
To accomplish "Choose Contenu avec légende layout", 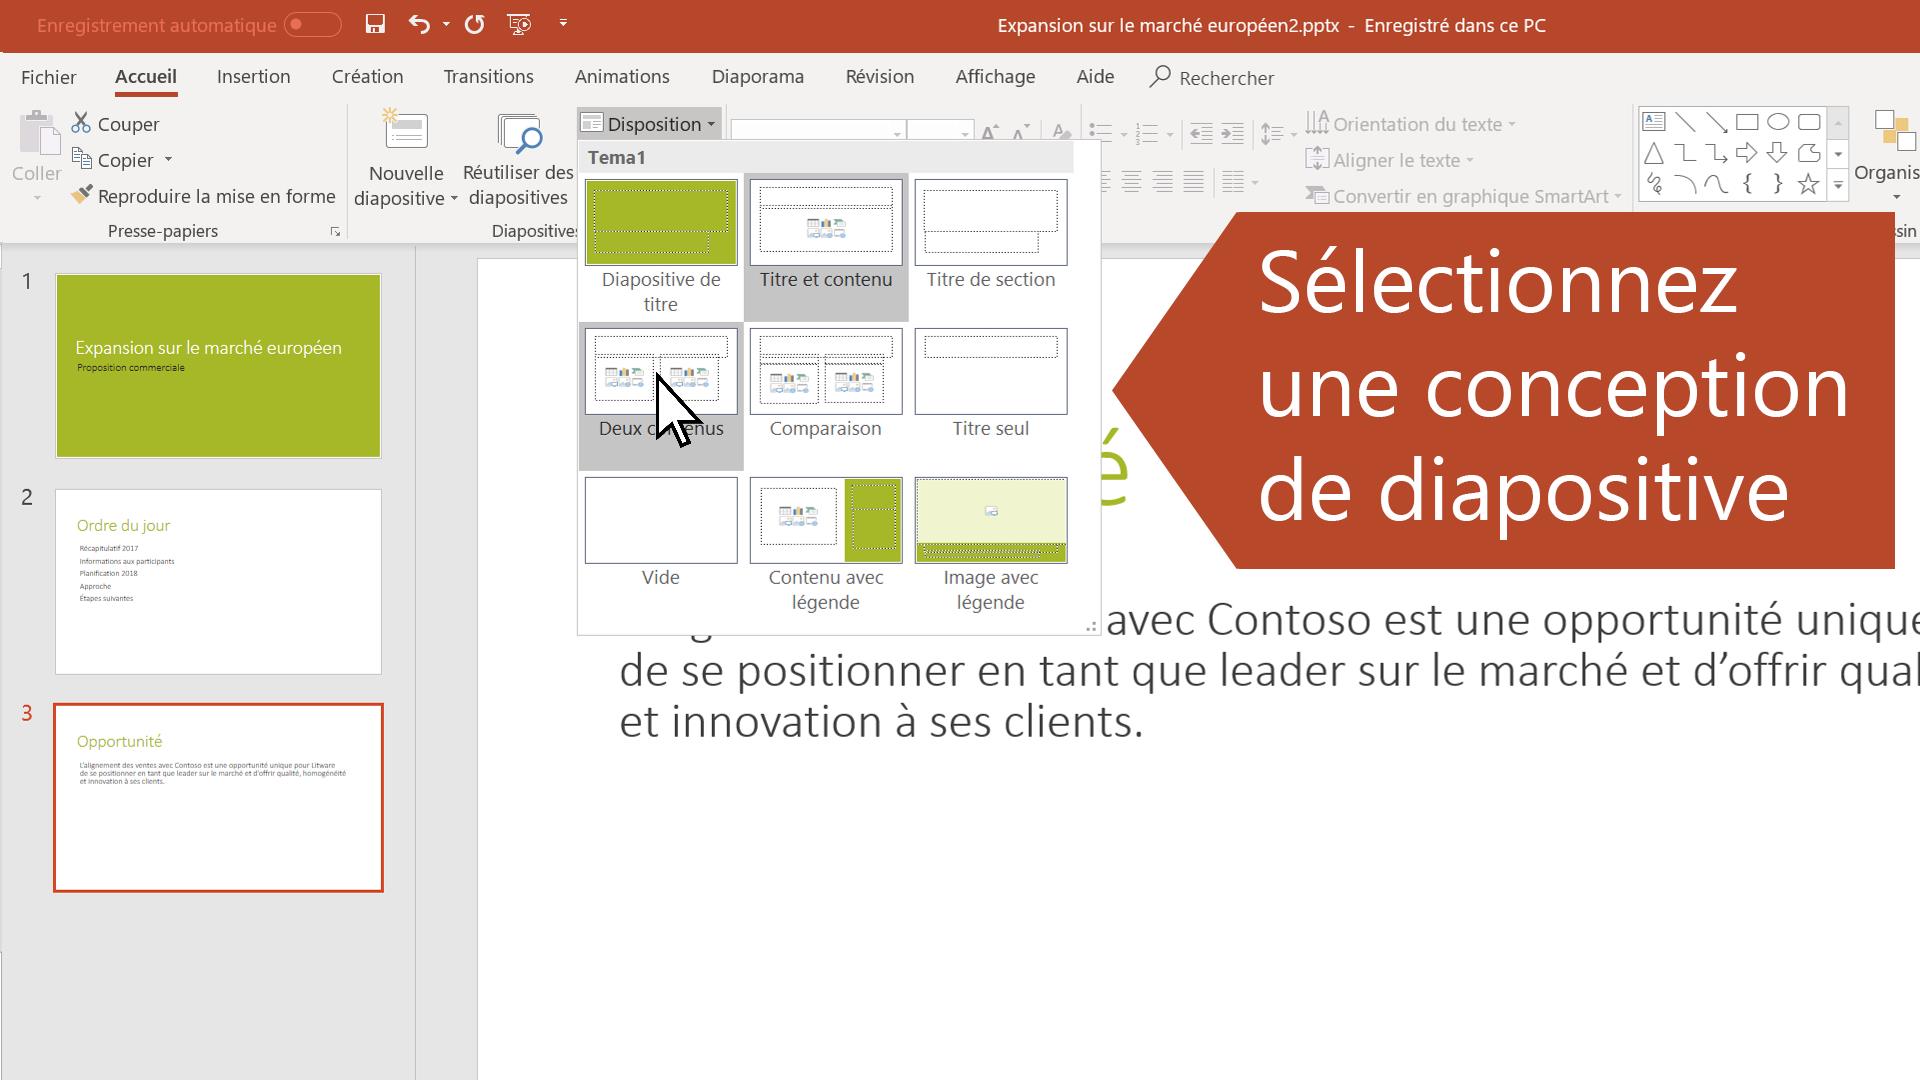I will tap(826, 545).
